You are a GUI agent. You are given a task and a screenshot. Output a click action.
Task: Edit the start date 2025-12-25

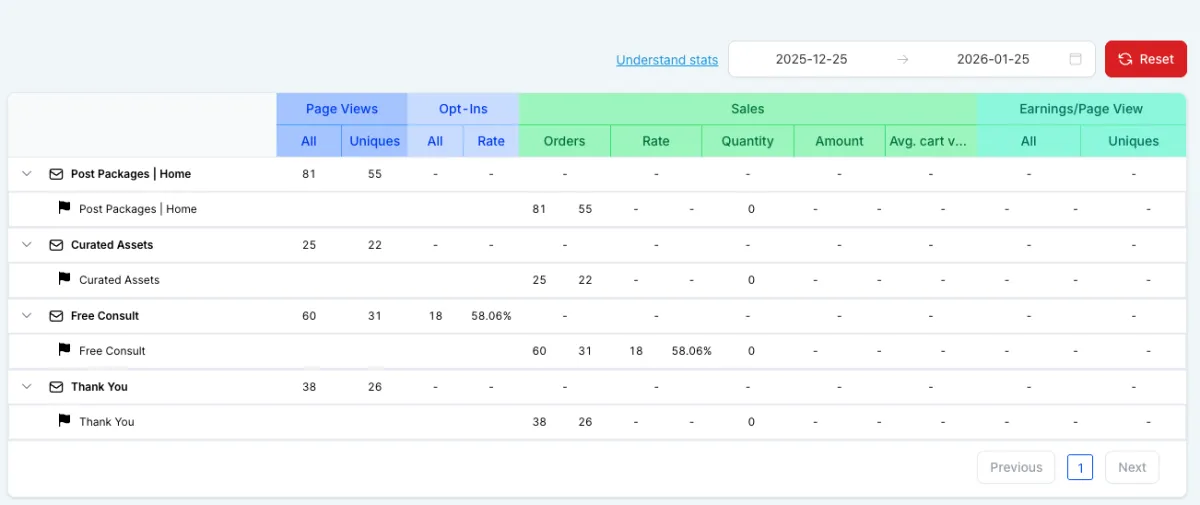coord(811,59)
